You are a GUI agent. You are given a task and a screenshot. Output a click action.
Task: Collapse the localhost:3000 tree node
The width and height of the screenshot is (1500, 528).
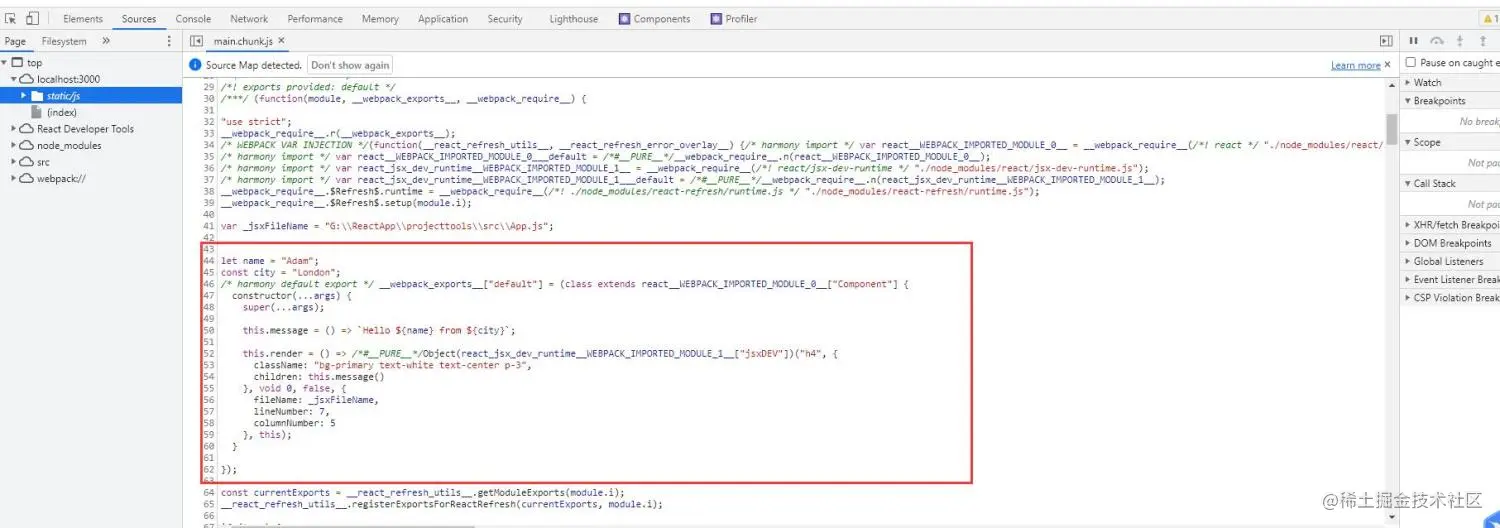point(15,79)
